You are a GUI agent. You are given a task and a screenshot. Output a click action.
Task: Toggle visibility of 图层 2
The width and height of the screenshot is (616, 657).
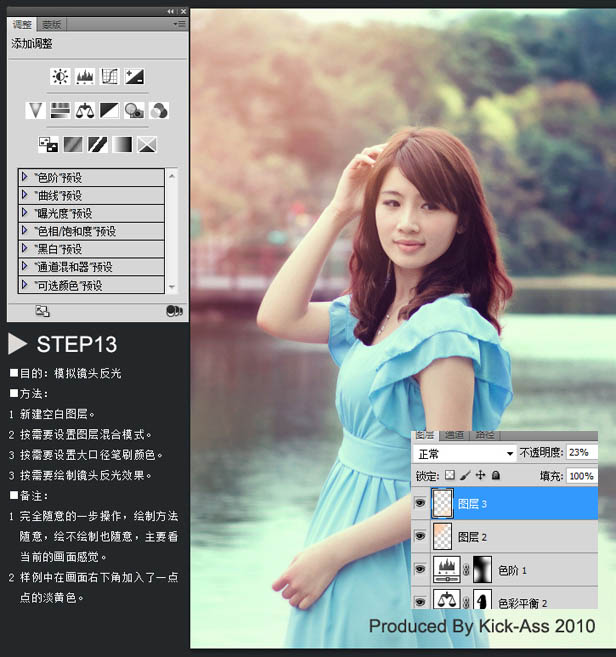coord(420,536)
